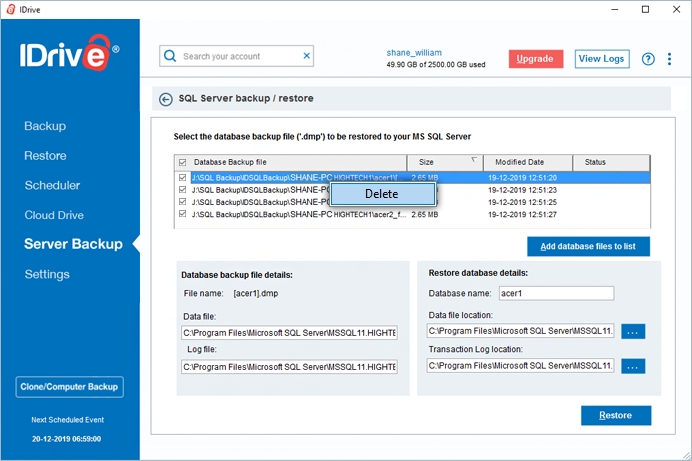Click the Restore button at the bottom right

616,415
